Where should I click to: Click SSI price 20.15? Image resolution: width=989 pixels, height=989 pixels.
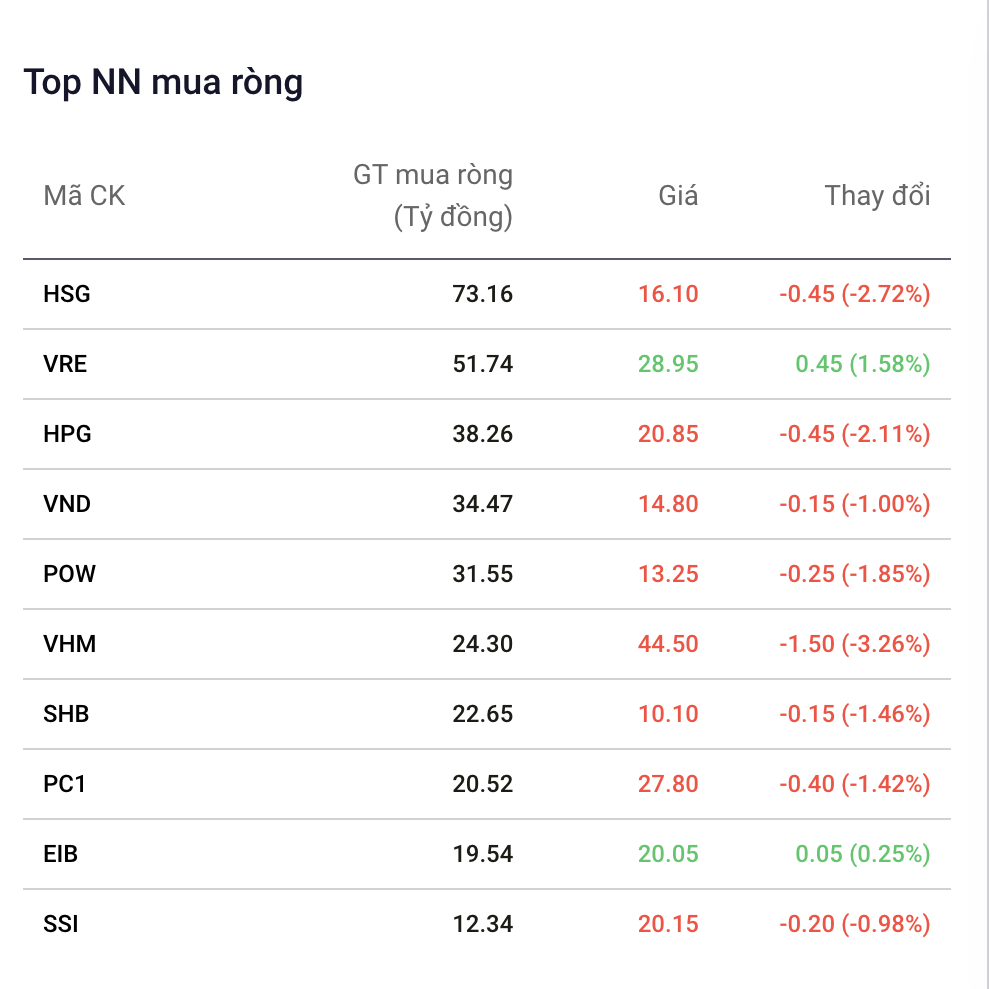[668, 924]
